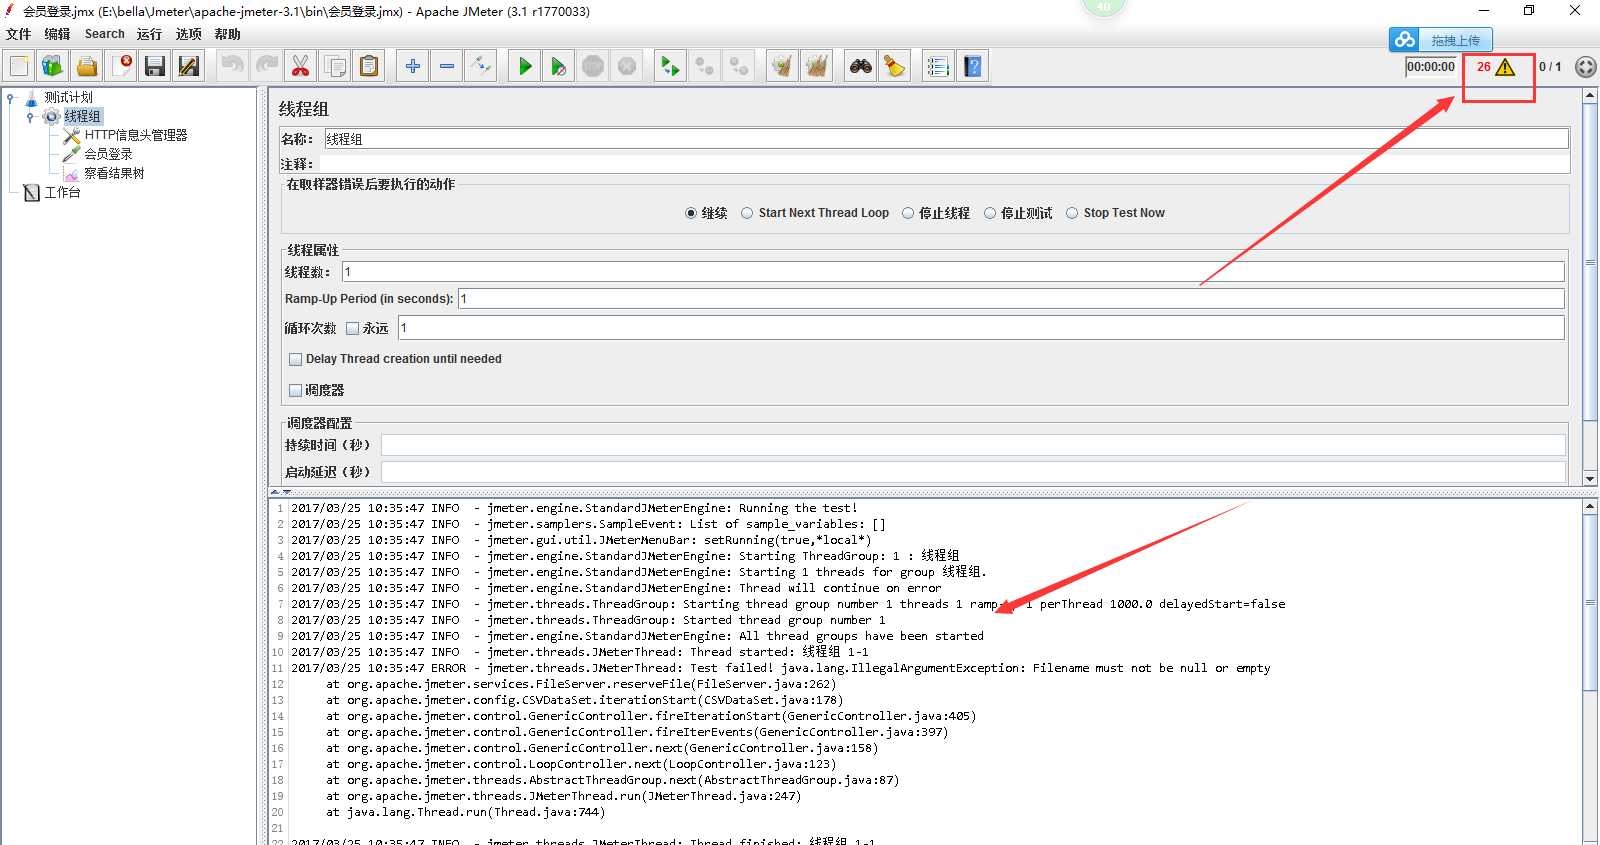1600x845 pixels.
Task: Select the 工作台 workbench node
Action: [x=62, y=192]
